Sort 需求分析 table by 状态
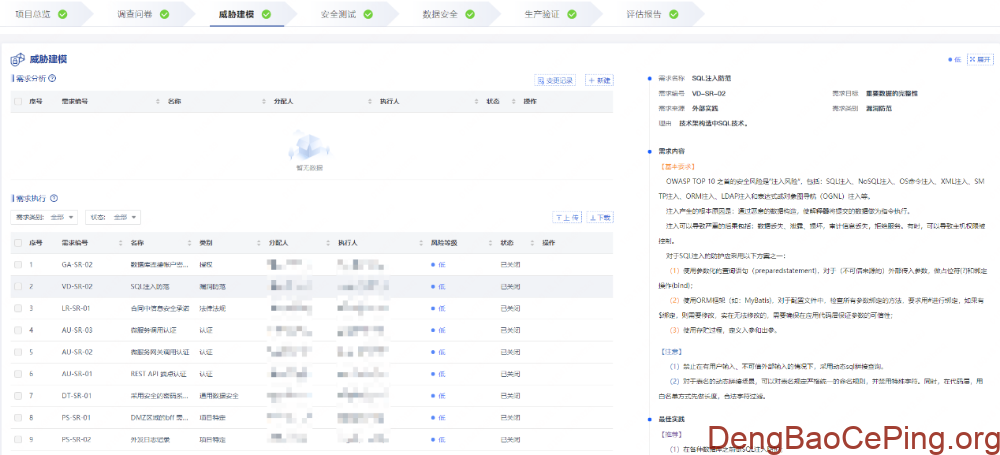Screen dimensions: 1000x455 click(514, 101)
